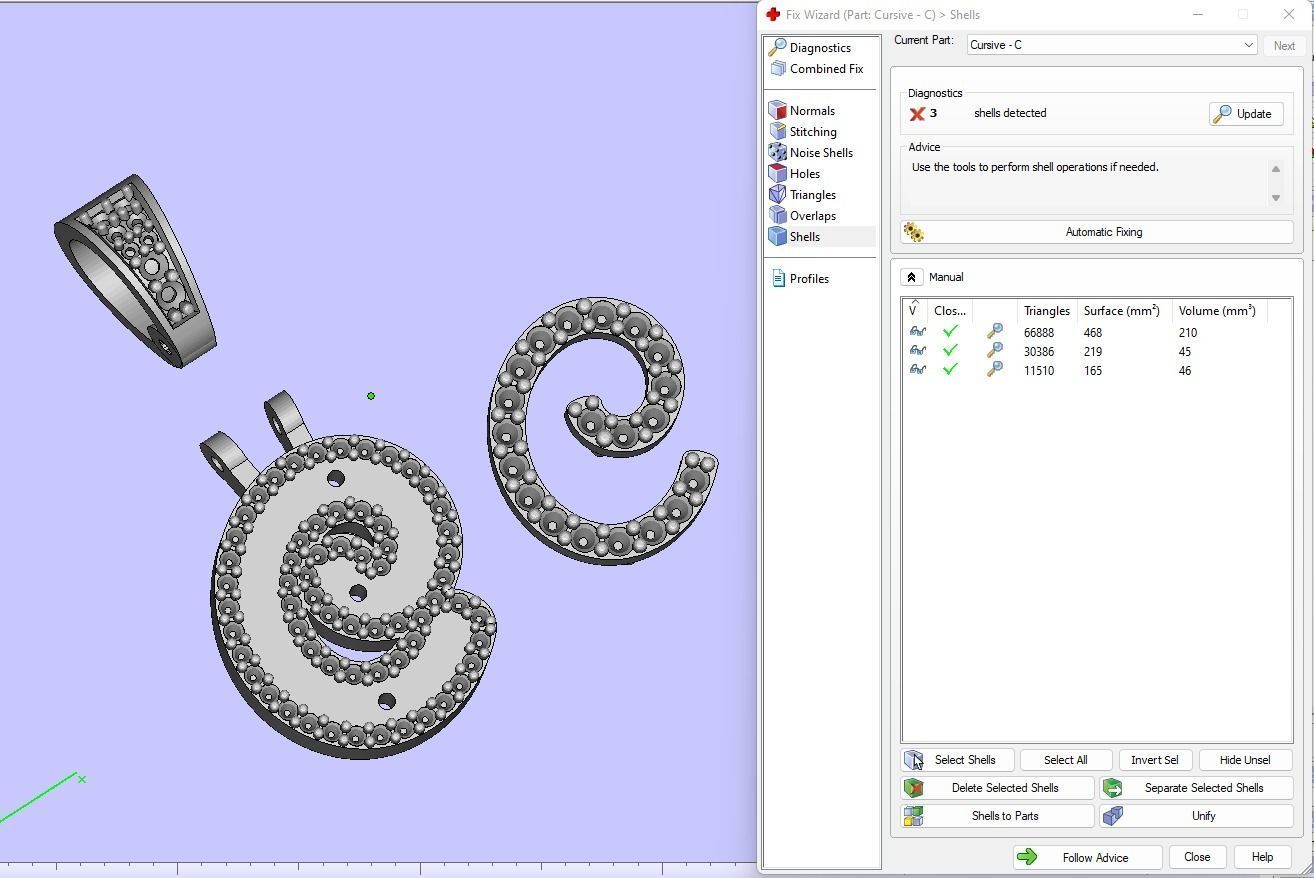Image resolution: width=1314 pixels, height=878 pixels.
Task: Open the Noise Shells page
Action: point(821,153)
